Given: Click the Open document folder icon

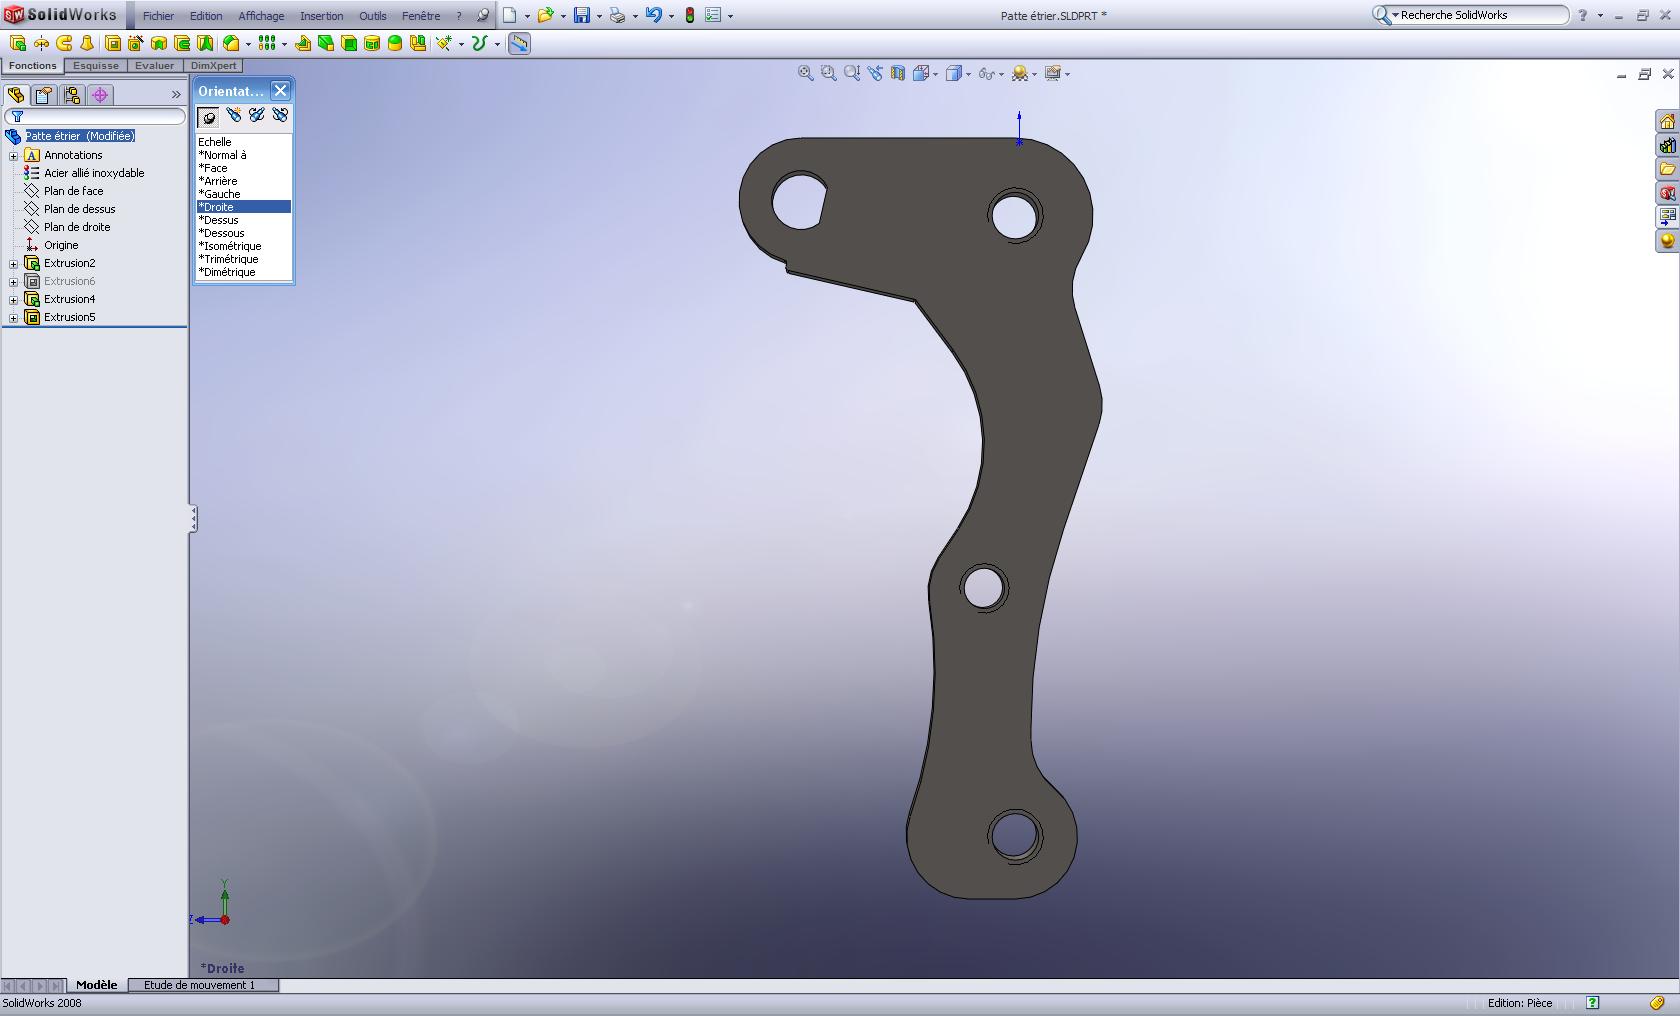Looking at the screenshot, I should 545,15.
